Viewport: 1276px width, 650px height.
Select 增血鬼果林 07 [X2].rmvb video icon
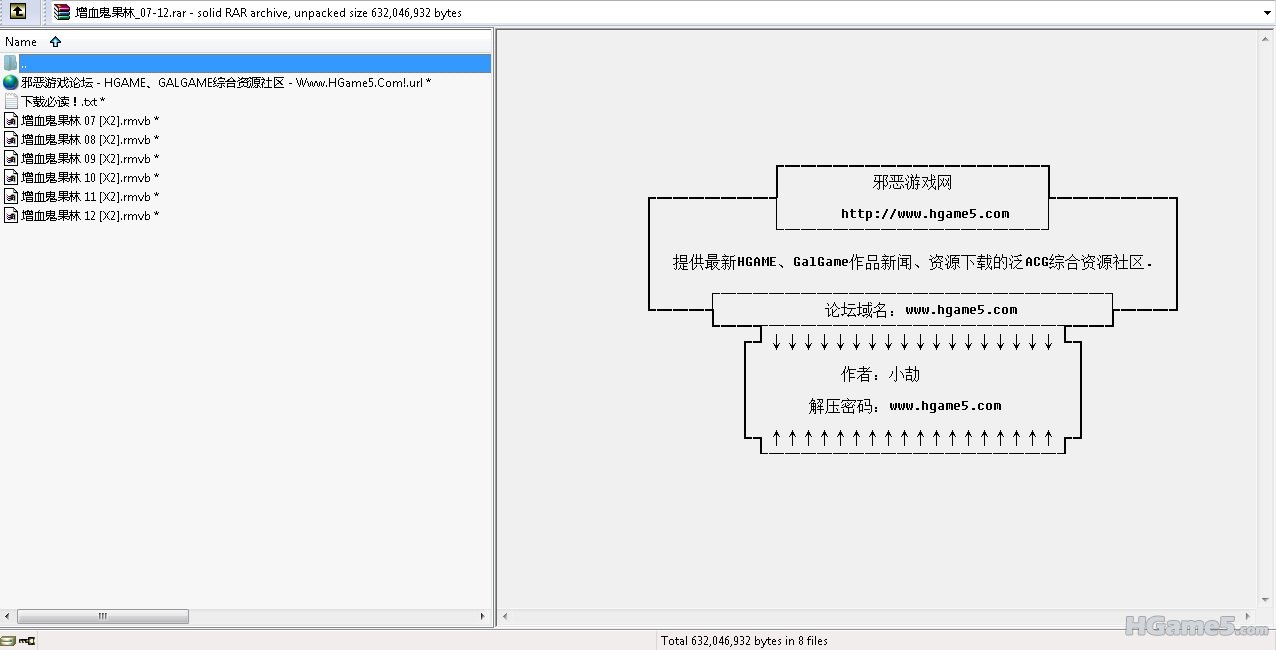[11, 121]
